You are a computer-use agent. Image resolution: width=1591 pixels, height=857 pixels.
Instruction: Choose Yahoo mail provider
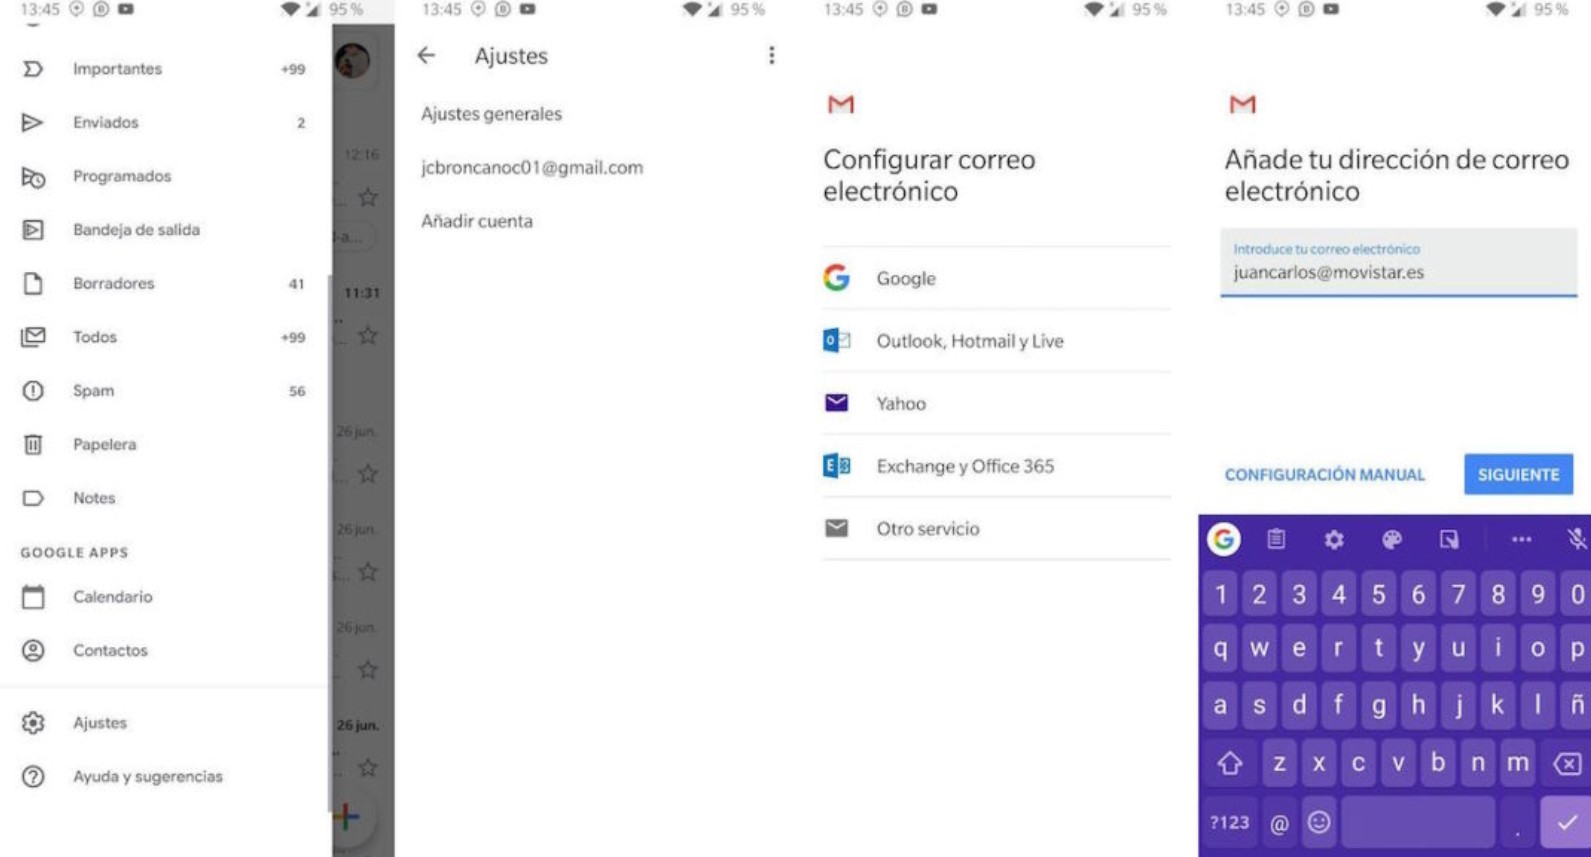point(996,403)
